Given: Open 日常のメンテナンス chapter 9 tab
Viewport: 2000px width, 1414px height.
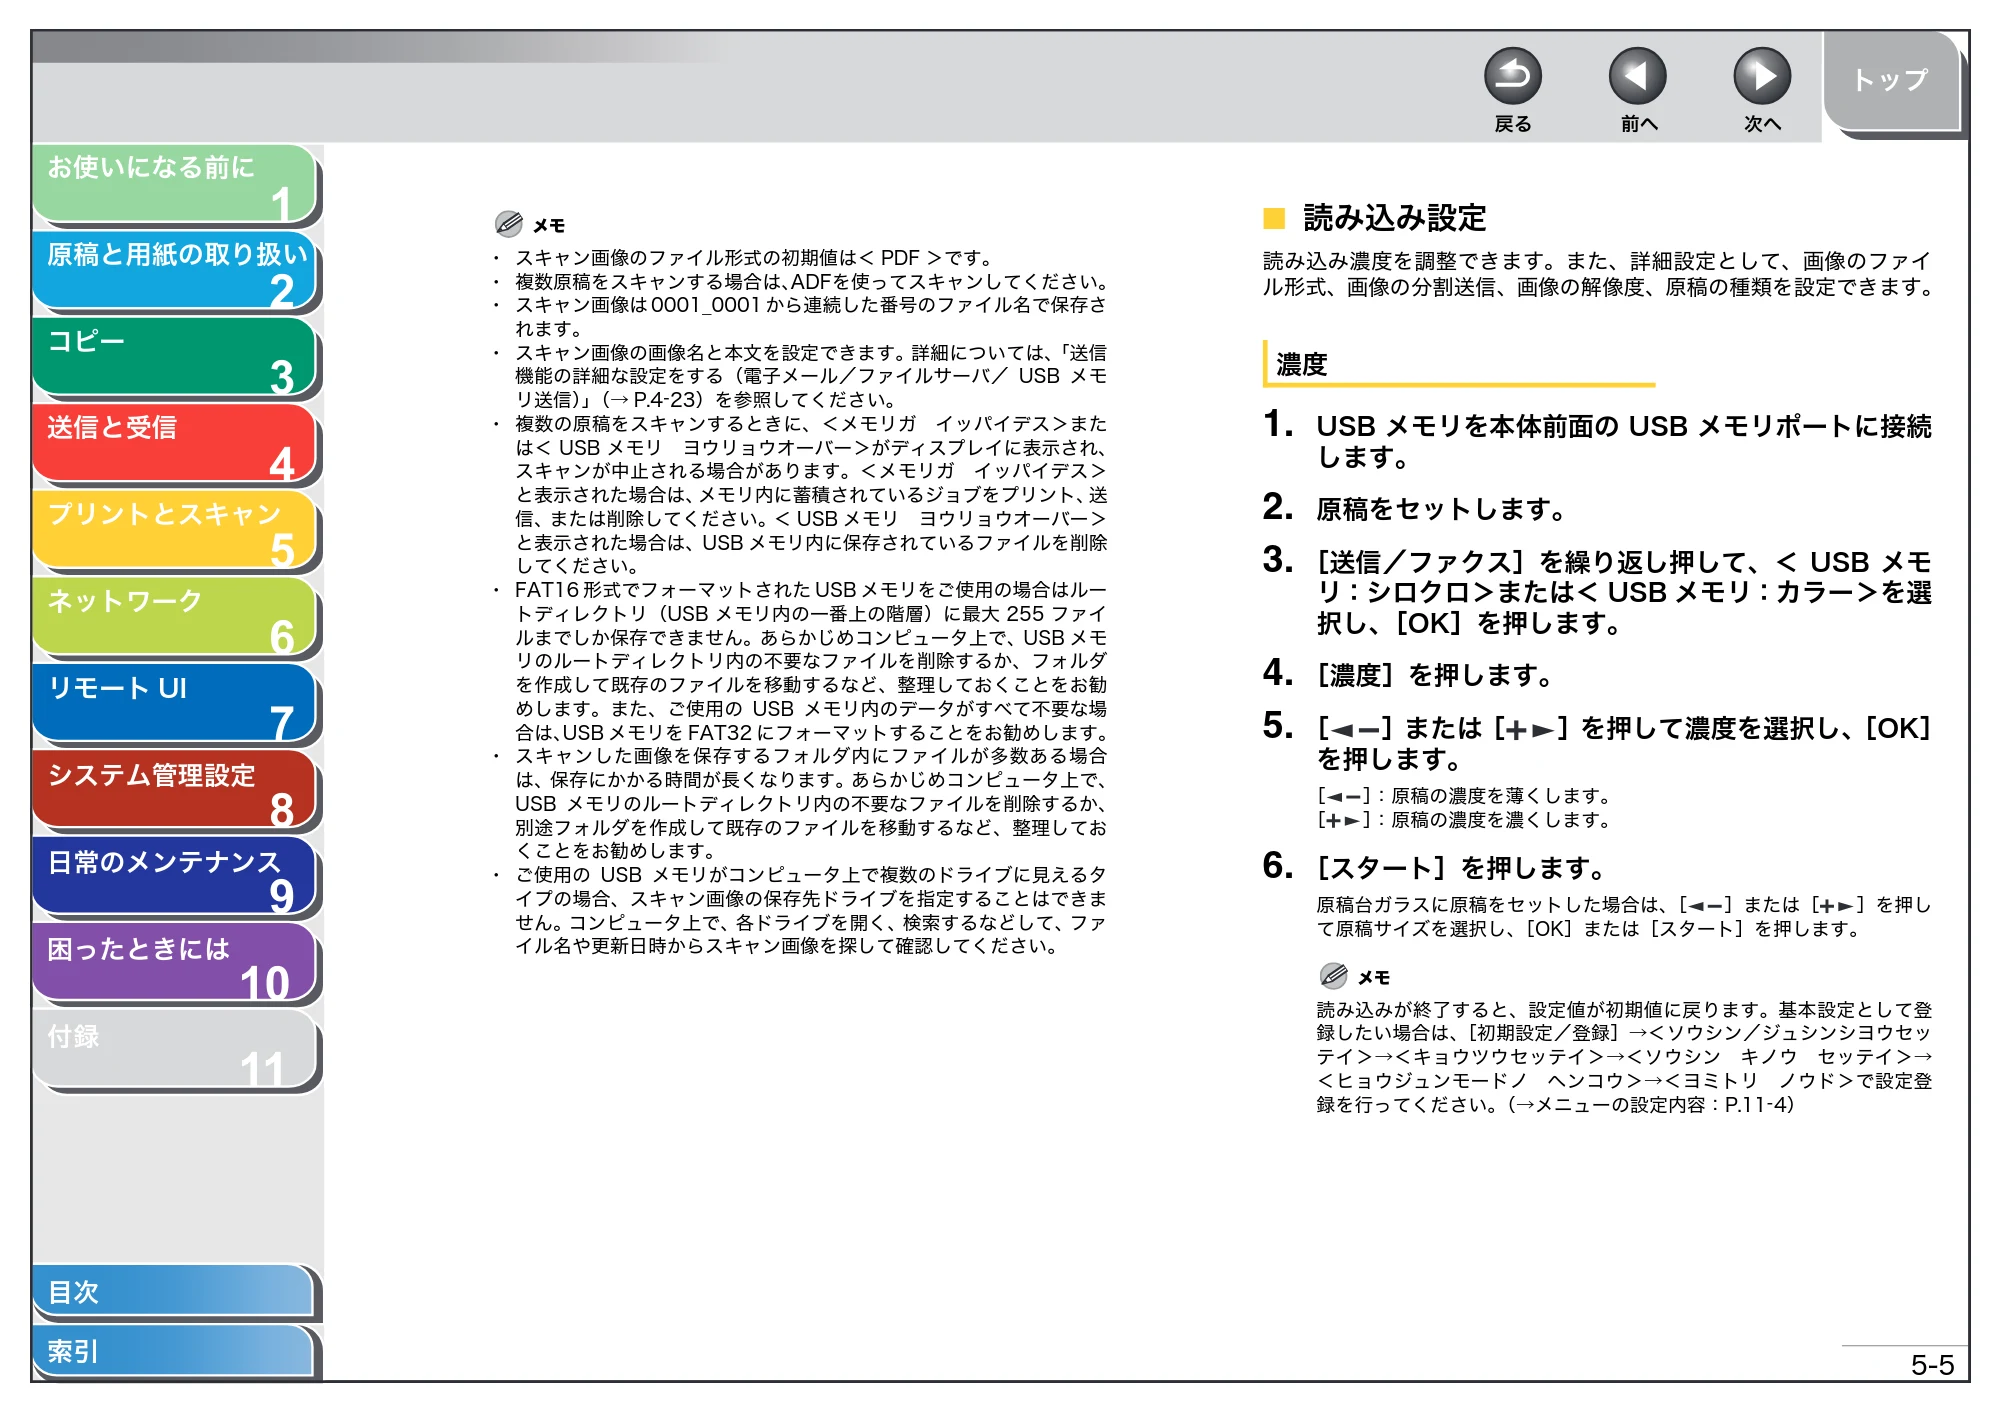Looking at the screenshot, I should tap(175, 878).
